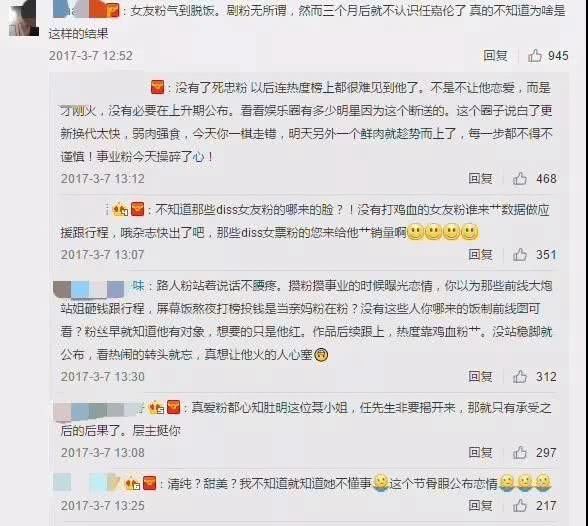Screen dimensions: 588x526
Task: Click the red membership badge on the 13:12 comment
Action: (x=158, y=88)
